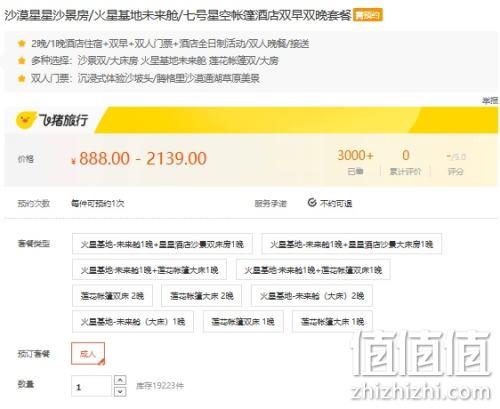
Task: Open the 累计评价 reviews count
Action: point(405,163)
